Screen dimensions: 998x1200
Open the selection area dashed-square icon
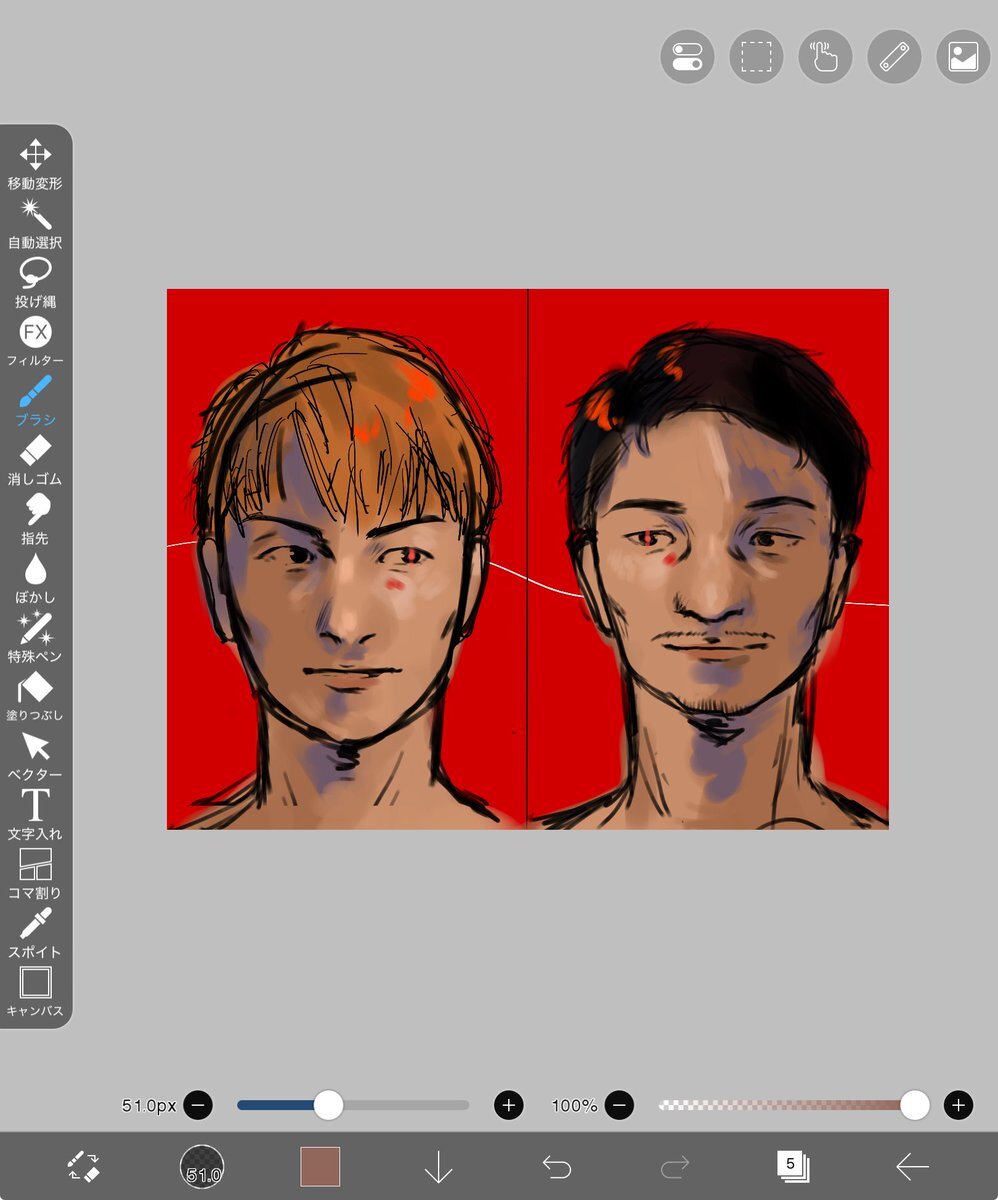click(x=756, y=57)
